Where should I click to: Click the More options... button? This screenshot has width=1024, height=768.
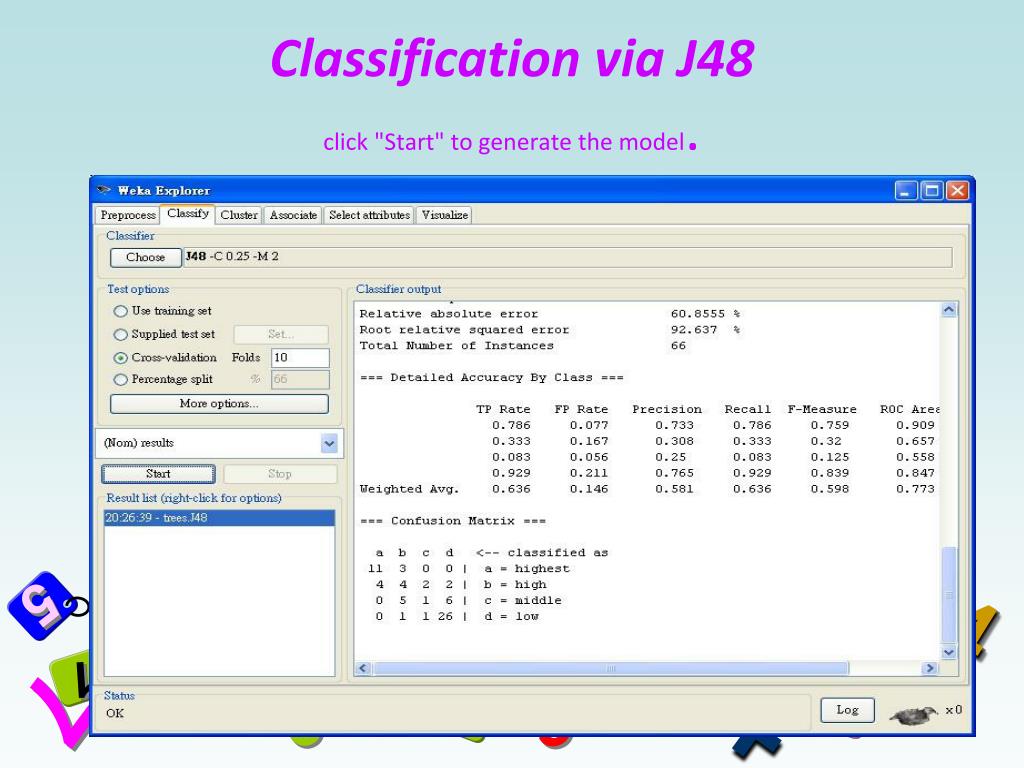pyautogui.click(x=219, y=404)
